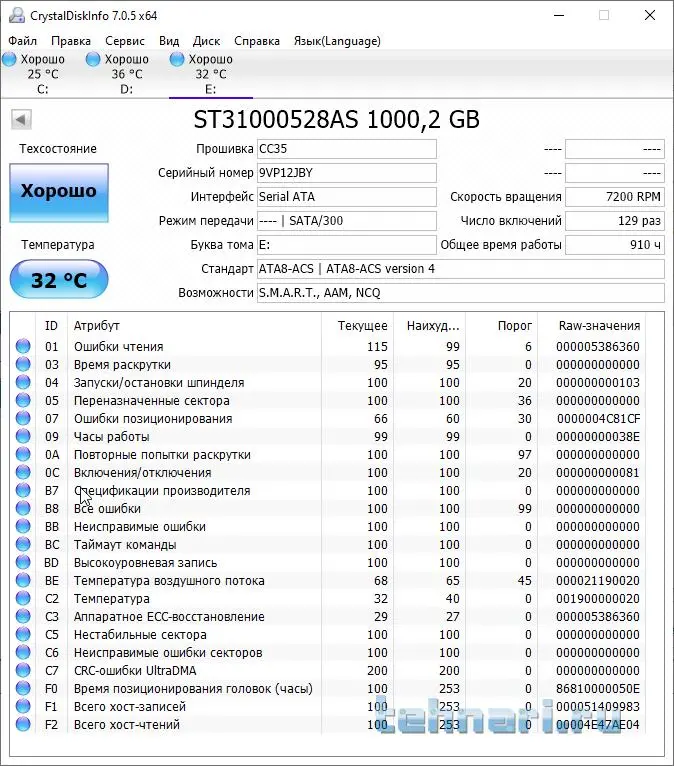
Task: Click status orb for 0A Повторные попытки раскрутки
Action: point(23,454)
